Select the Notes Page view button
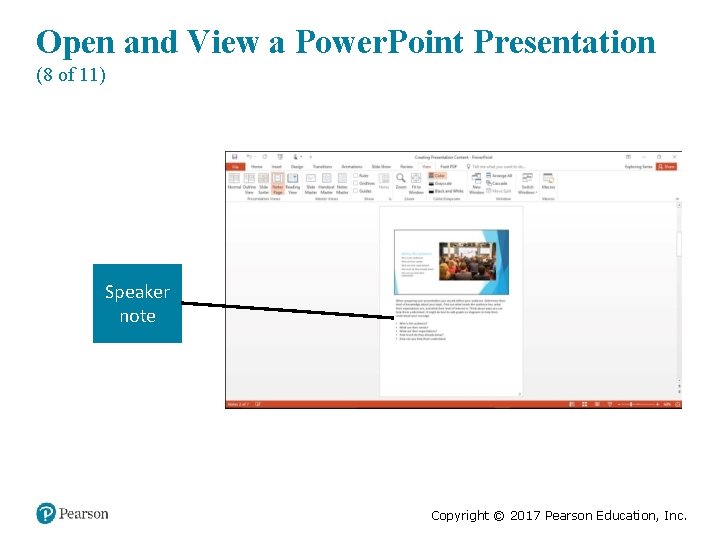720x540 pixels. pyautogui.click(x=277, y=183)
